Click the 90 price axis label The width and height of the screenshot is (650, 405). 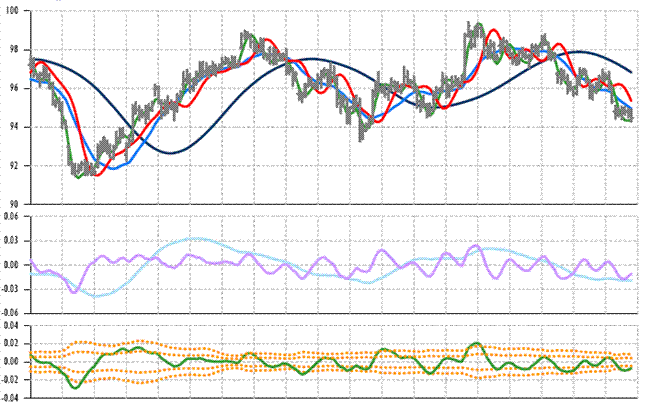14,204
